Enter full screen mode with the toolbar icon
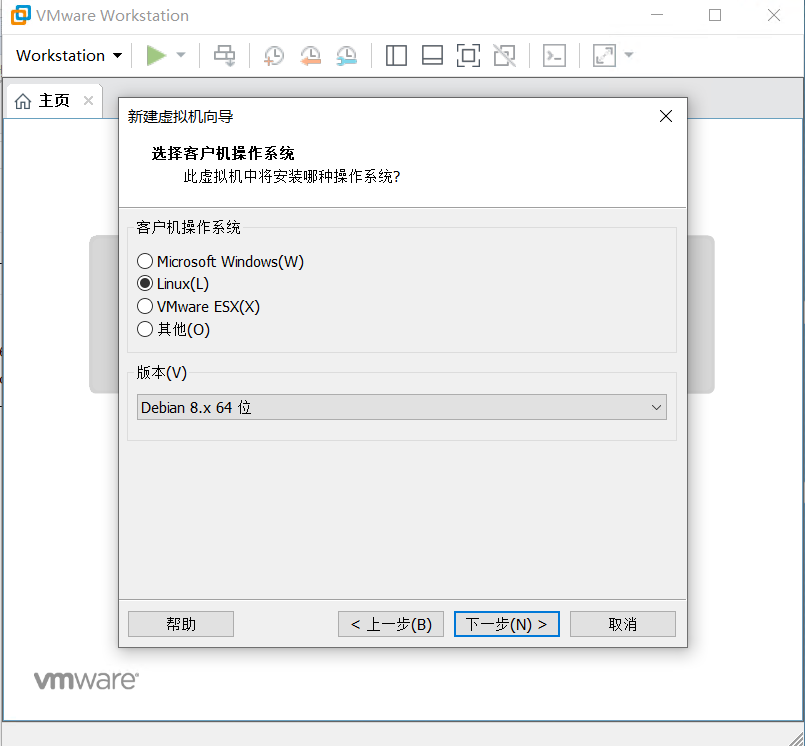Screen dimensions: 805x746 (468, 55)
